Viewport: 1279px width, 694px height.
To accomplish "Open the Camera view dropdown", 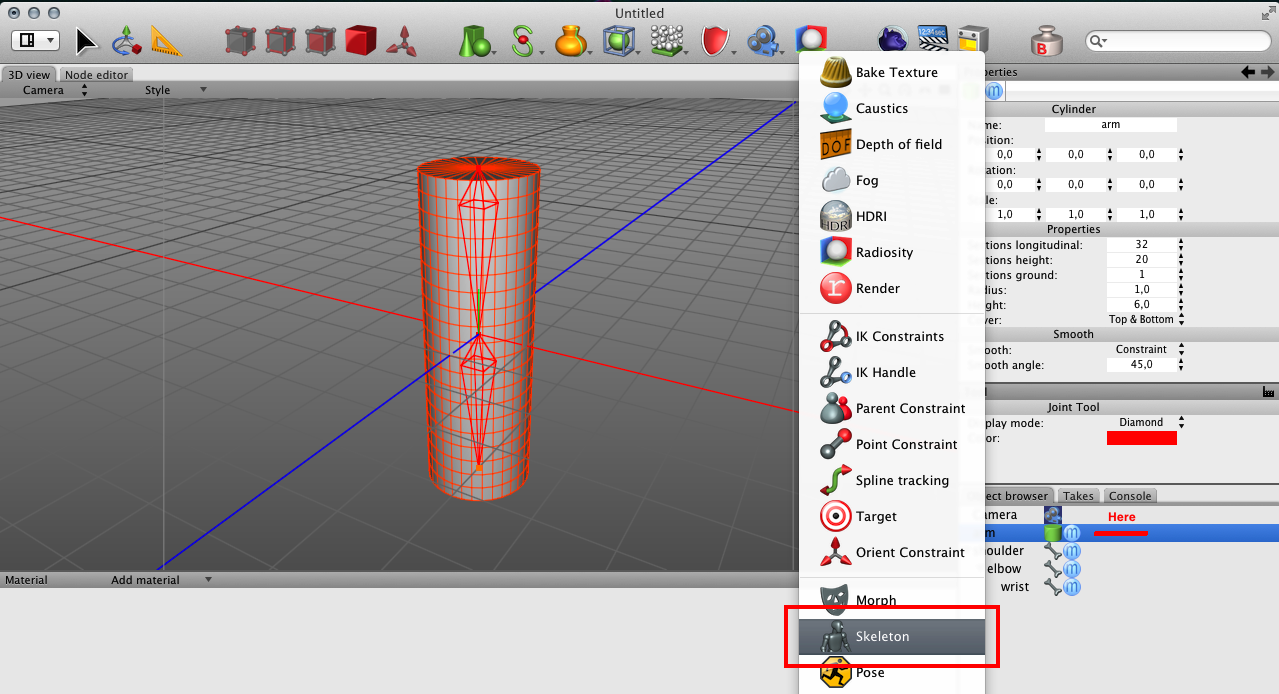I will [x=56, y=90].
